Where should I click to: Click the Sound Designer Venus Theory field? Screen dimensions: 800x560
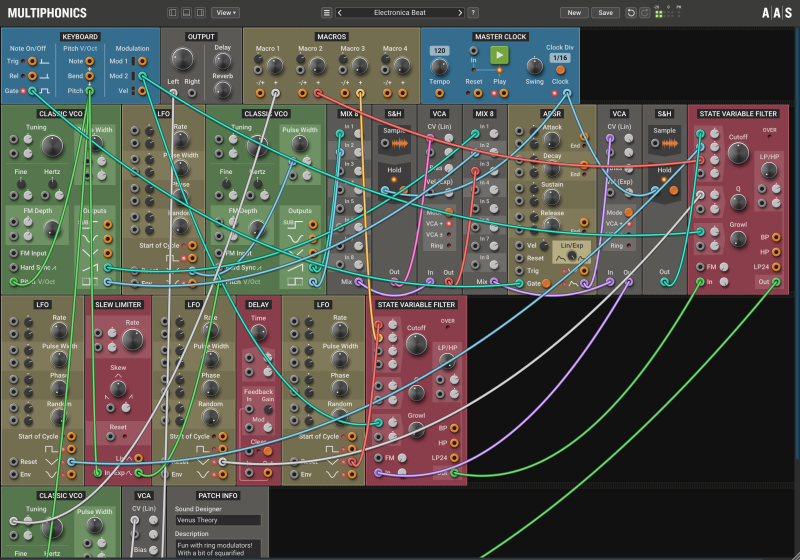(218, 520)
